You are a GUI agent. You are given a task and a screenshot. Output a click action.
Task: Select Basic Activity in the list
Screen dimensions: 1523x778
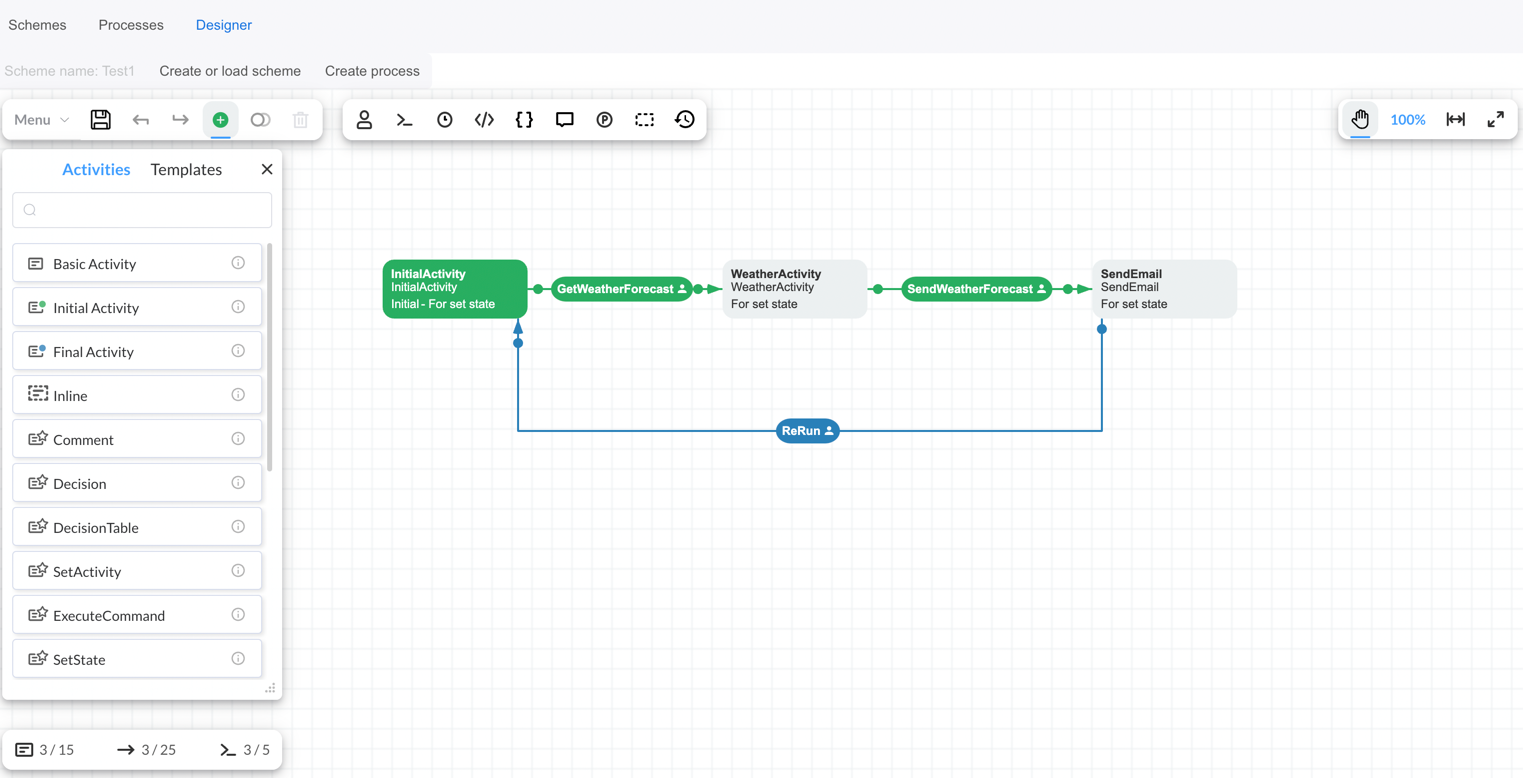137,264
